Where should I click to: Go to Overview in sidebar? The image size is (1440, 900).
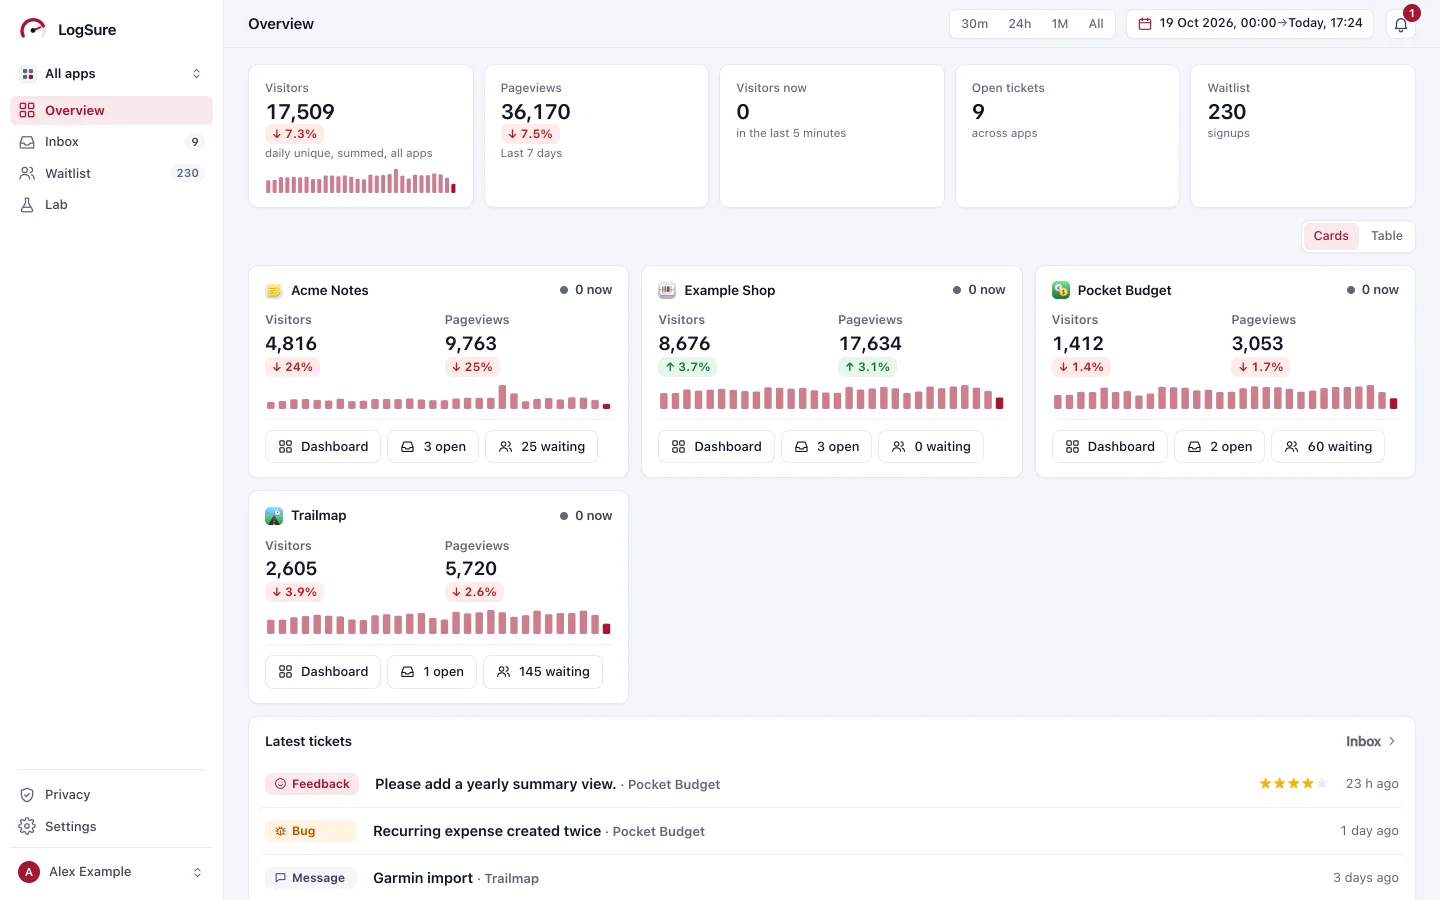point(112,111)
